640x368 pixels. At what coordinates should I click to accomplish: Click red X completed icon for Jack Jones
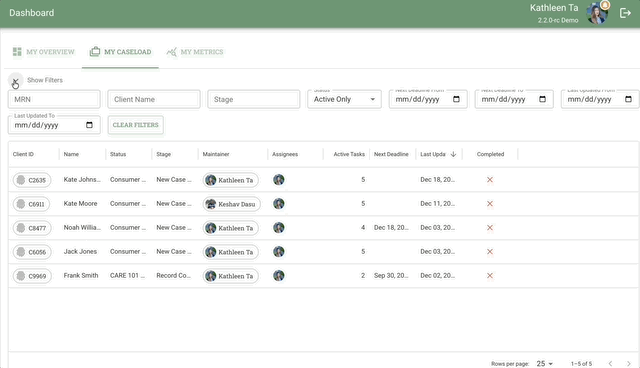(490, 252)
